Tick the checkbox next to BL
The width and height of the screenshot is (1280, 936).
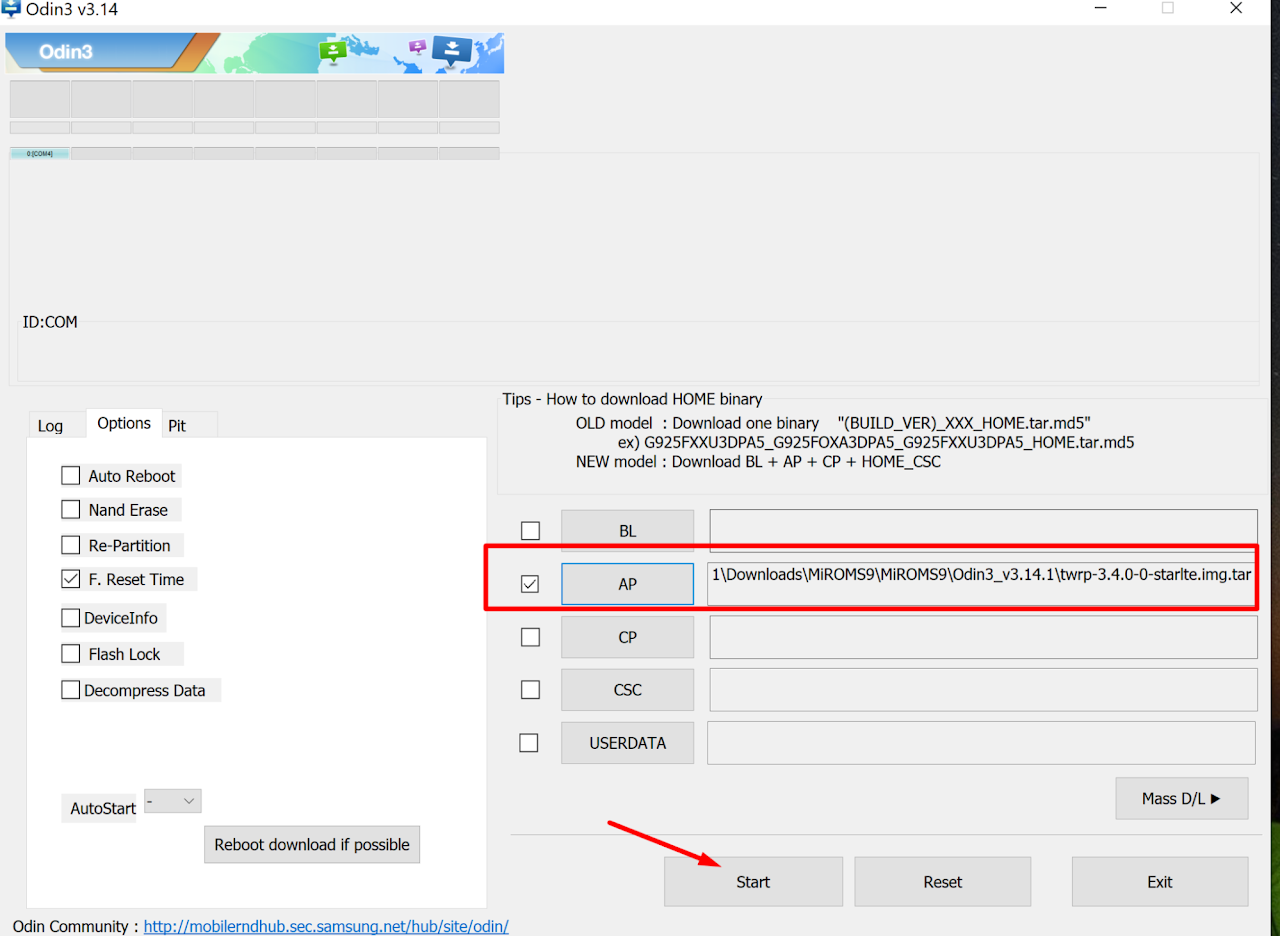coord(530,531)
